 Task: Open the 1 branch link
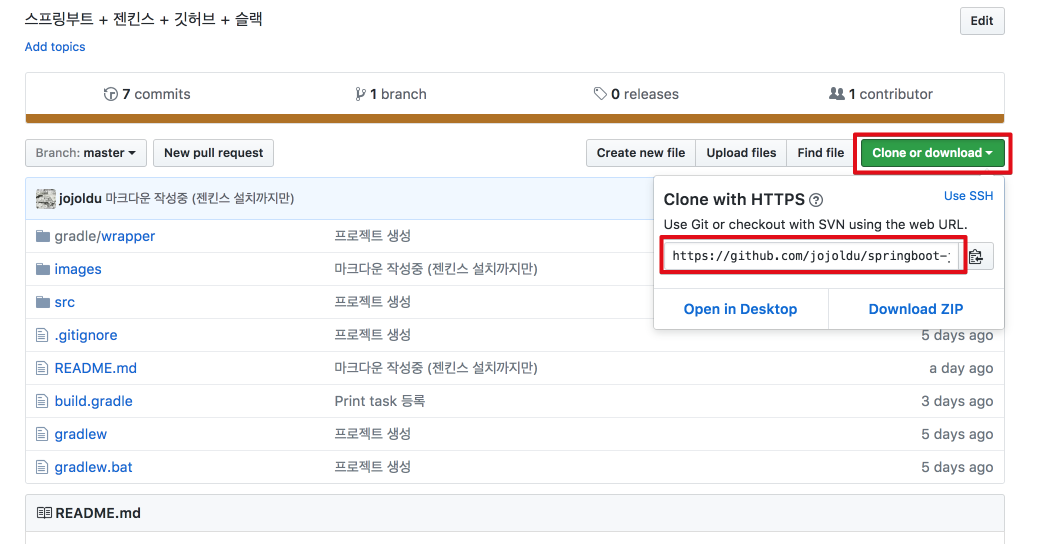pos(391,94)
